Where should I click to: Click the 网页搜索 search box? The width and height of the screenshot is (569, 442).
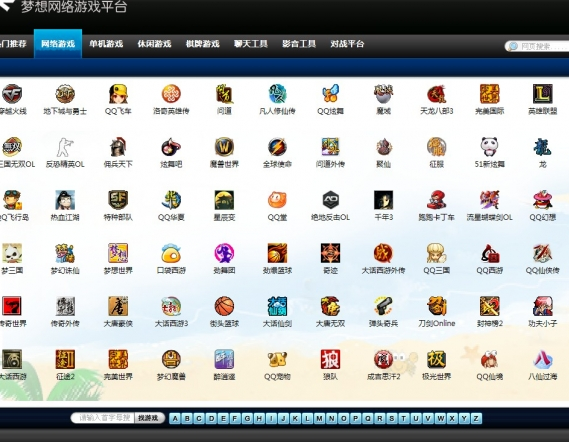click(x=537, y=46)
